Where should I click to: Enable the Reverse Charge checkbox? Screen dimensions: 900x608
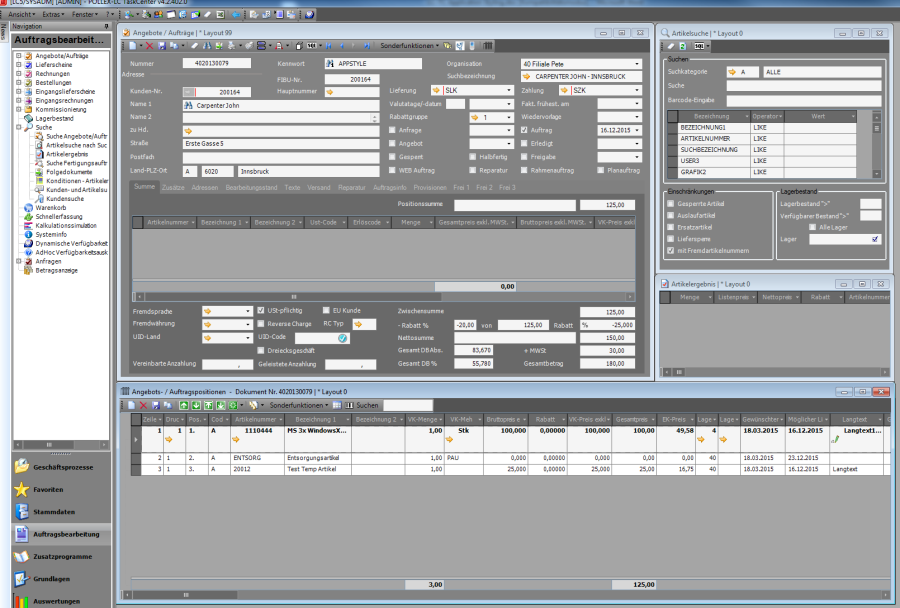[x=262, y=324]
